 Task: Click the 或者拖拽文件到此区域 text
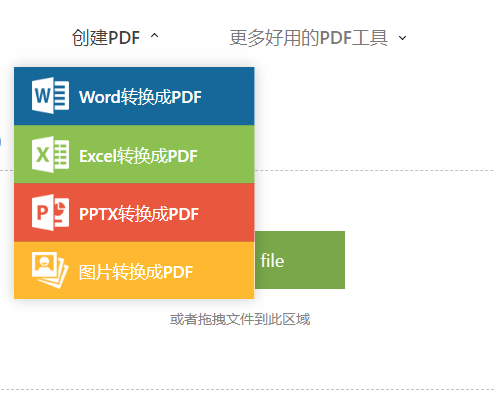(240, 319)
